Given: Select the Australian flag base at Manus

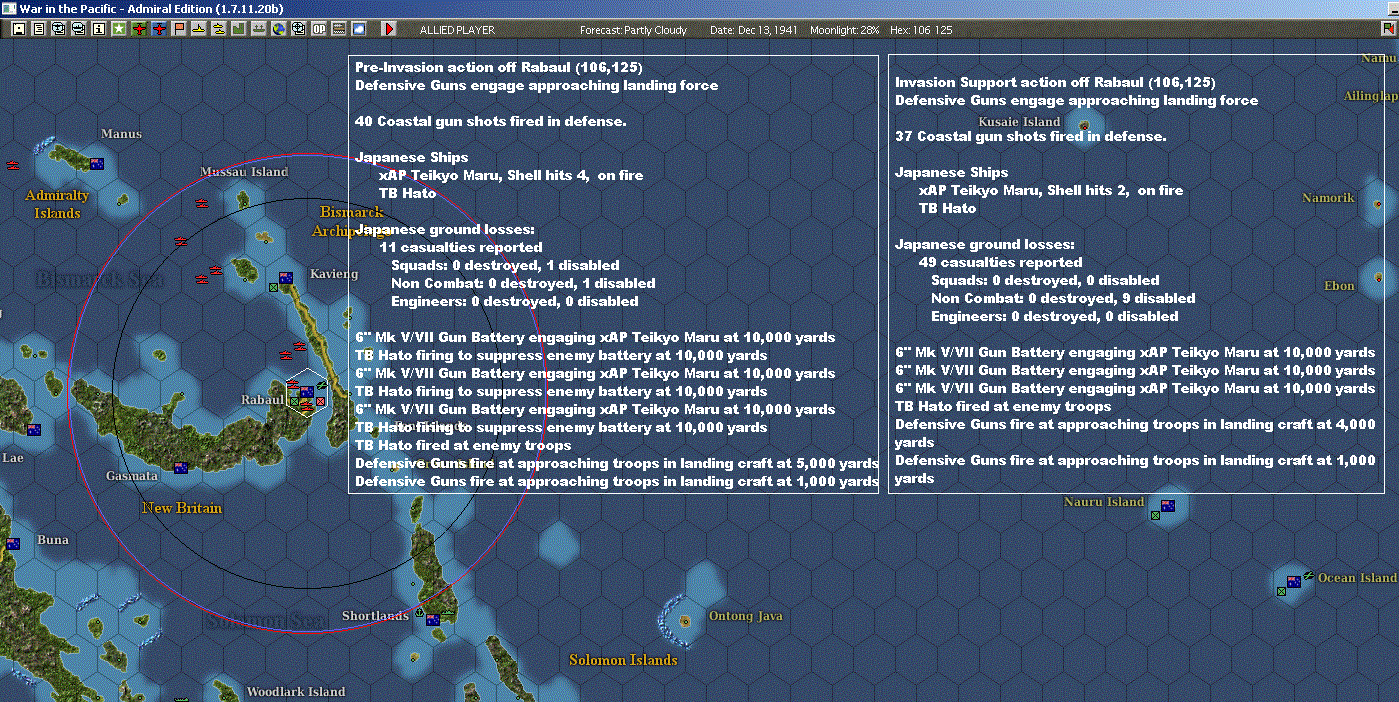Looking at the screenshot, I should coord(97,164).
